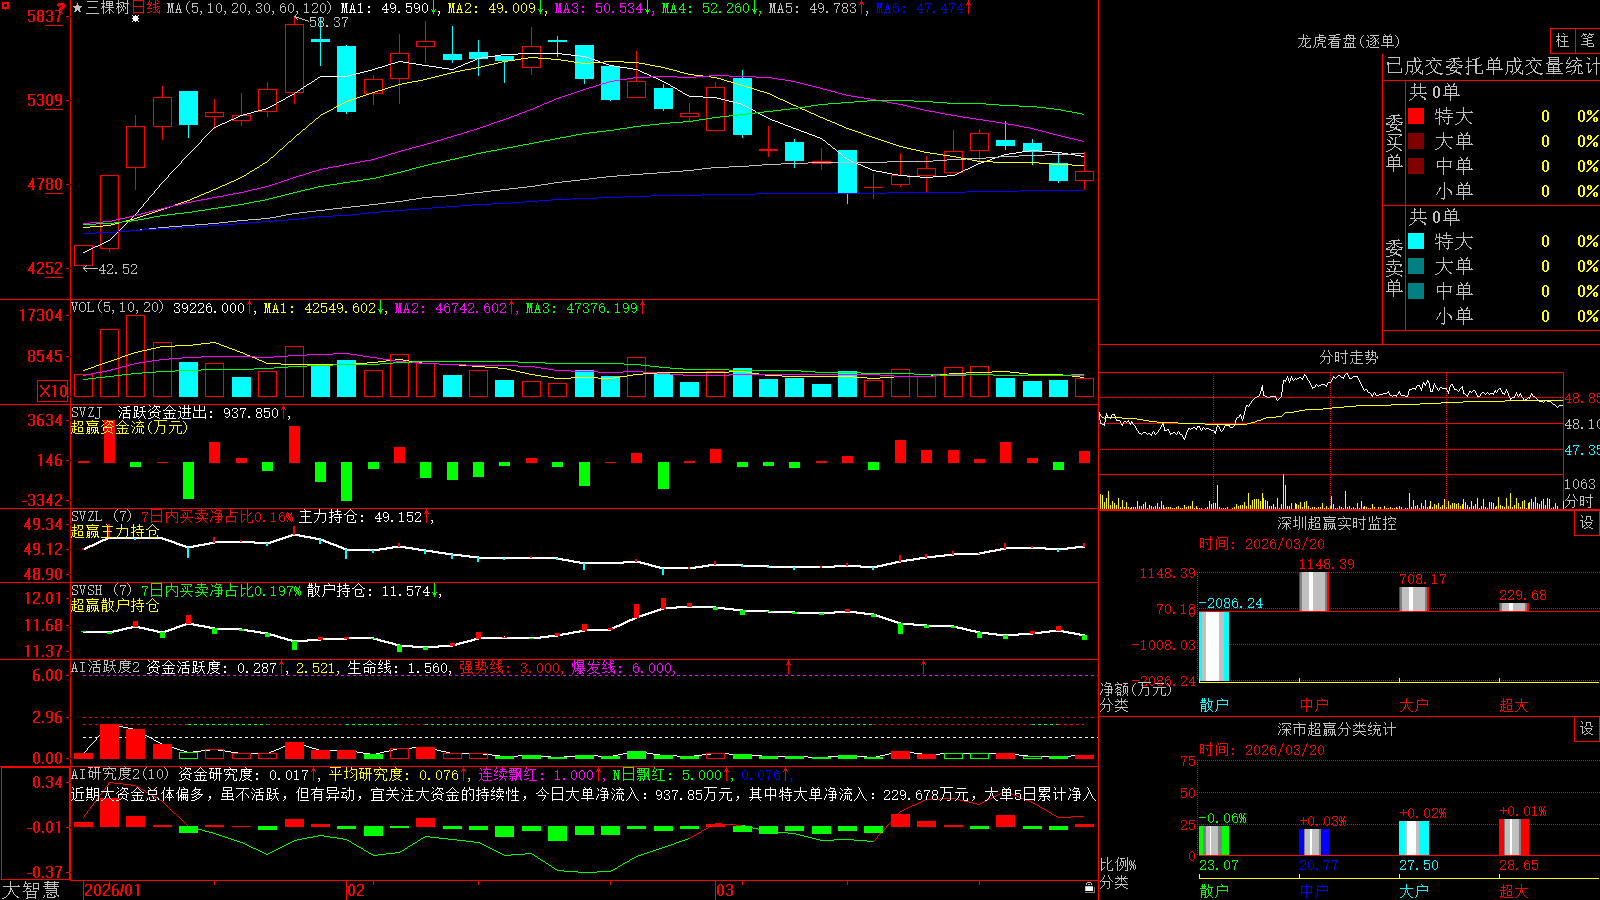The image size is (1600, 900).
Task: Click the teal 大单 sell order swatch
Action: [1416, 266]
